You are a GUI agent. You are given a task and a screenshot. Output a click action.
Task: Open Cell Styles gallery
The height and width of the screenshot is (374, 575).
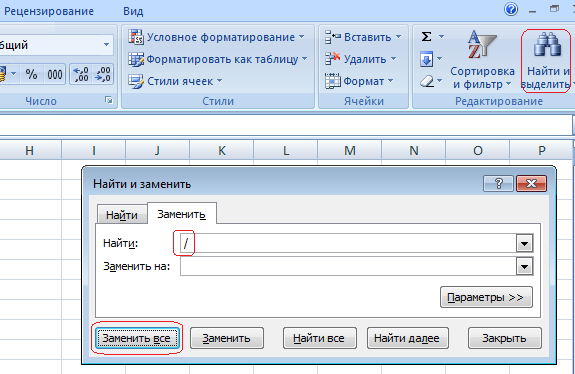coord(175,81)
